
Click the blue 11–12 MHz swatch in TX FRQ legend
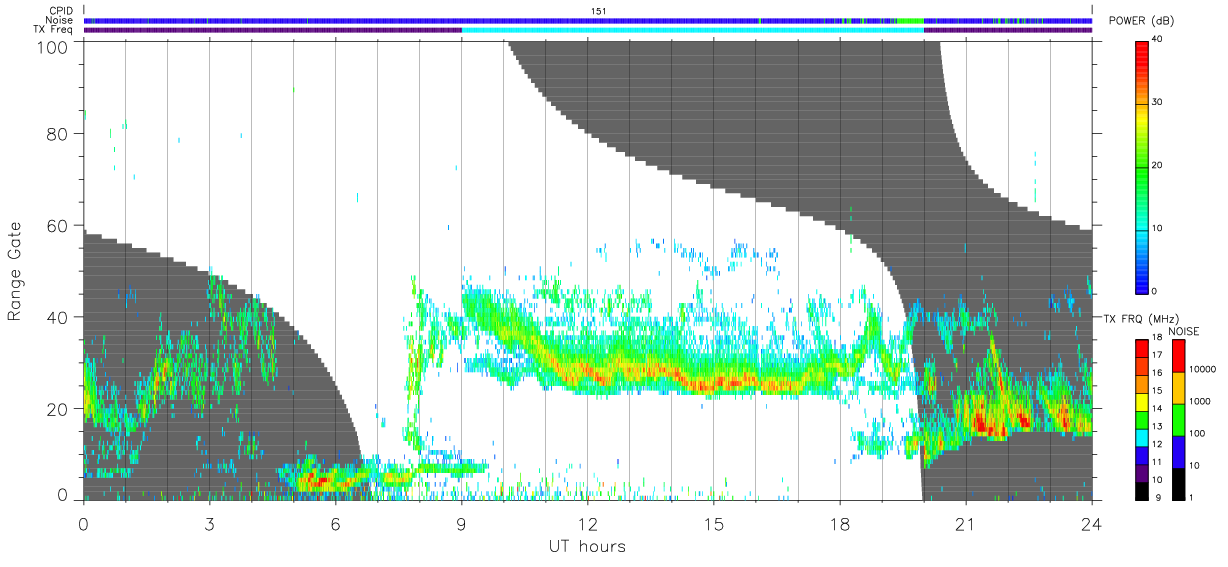[1142, 454]
